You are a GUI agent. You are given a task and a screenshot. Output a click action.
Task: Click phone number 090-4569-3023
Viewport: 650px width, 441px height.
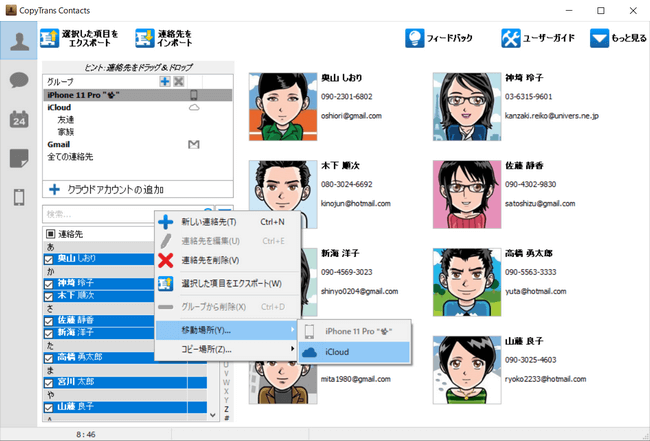[x=347, y=272]
